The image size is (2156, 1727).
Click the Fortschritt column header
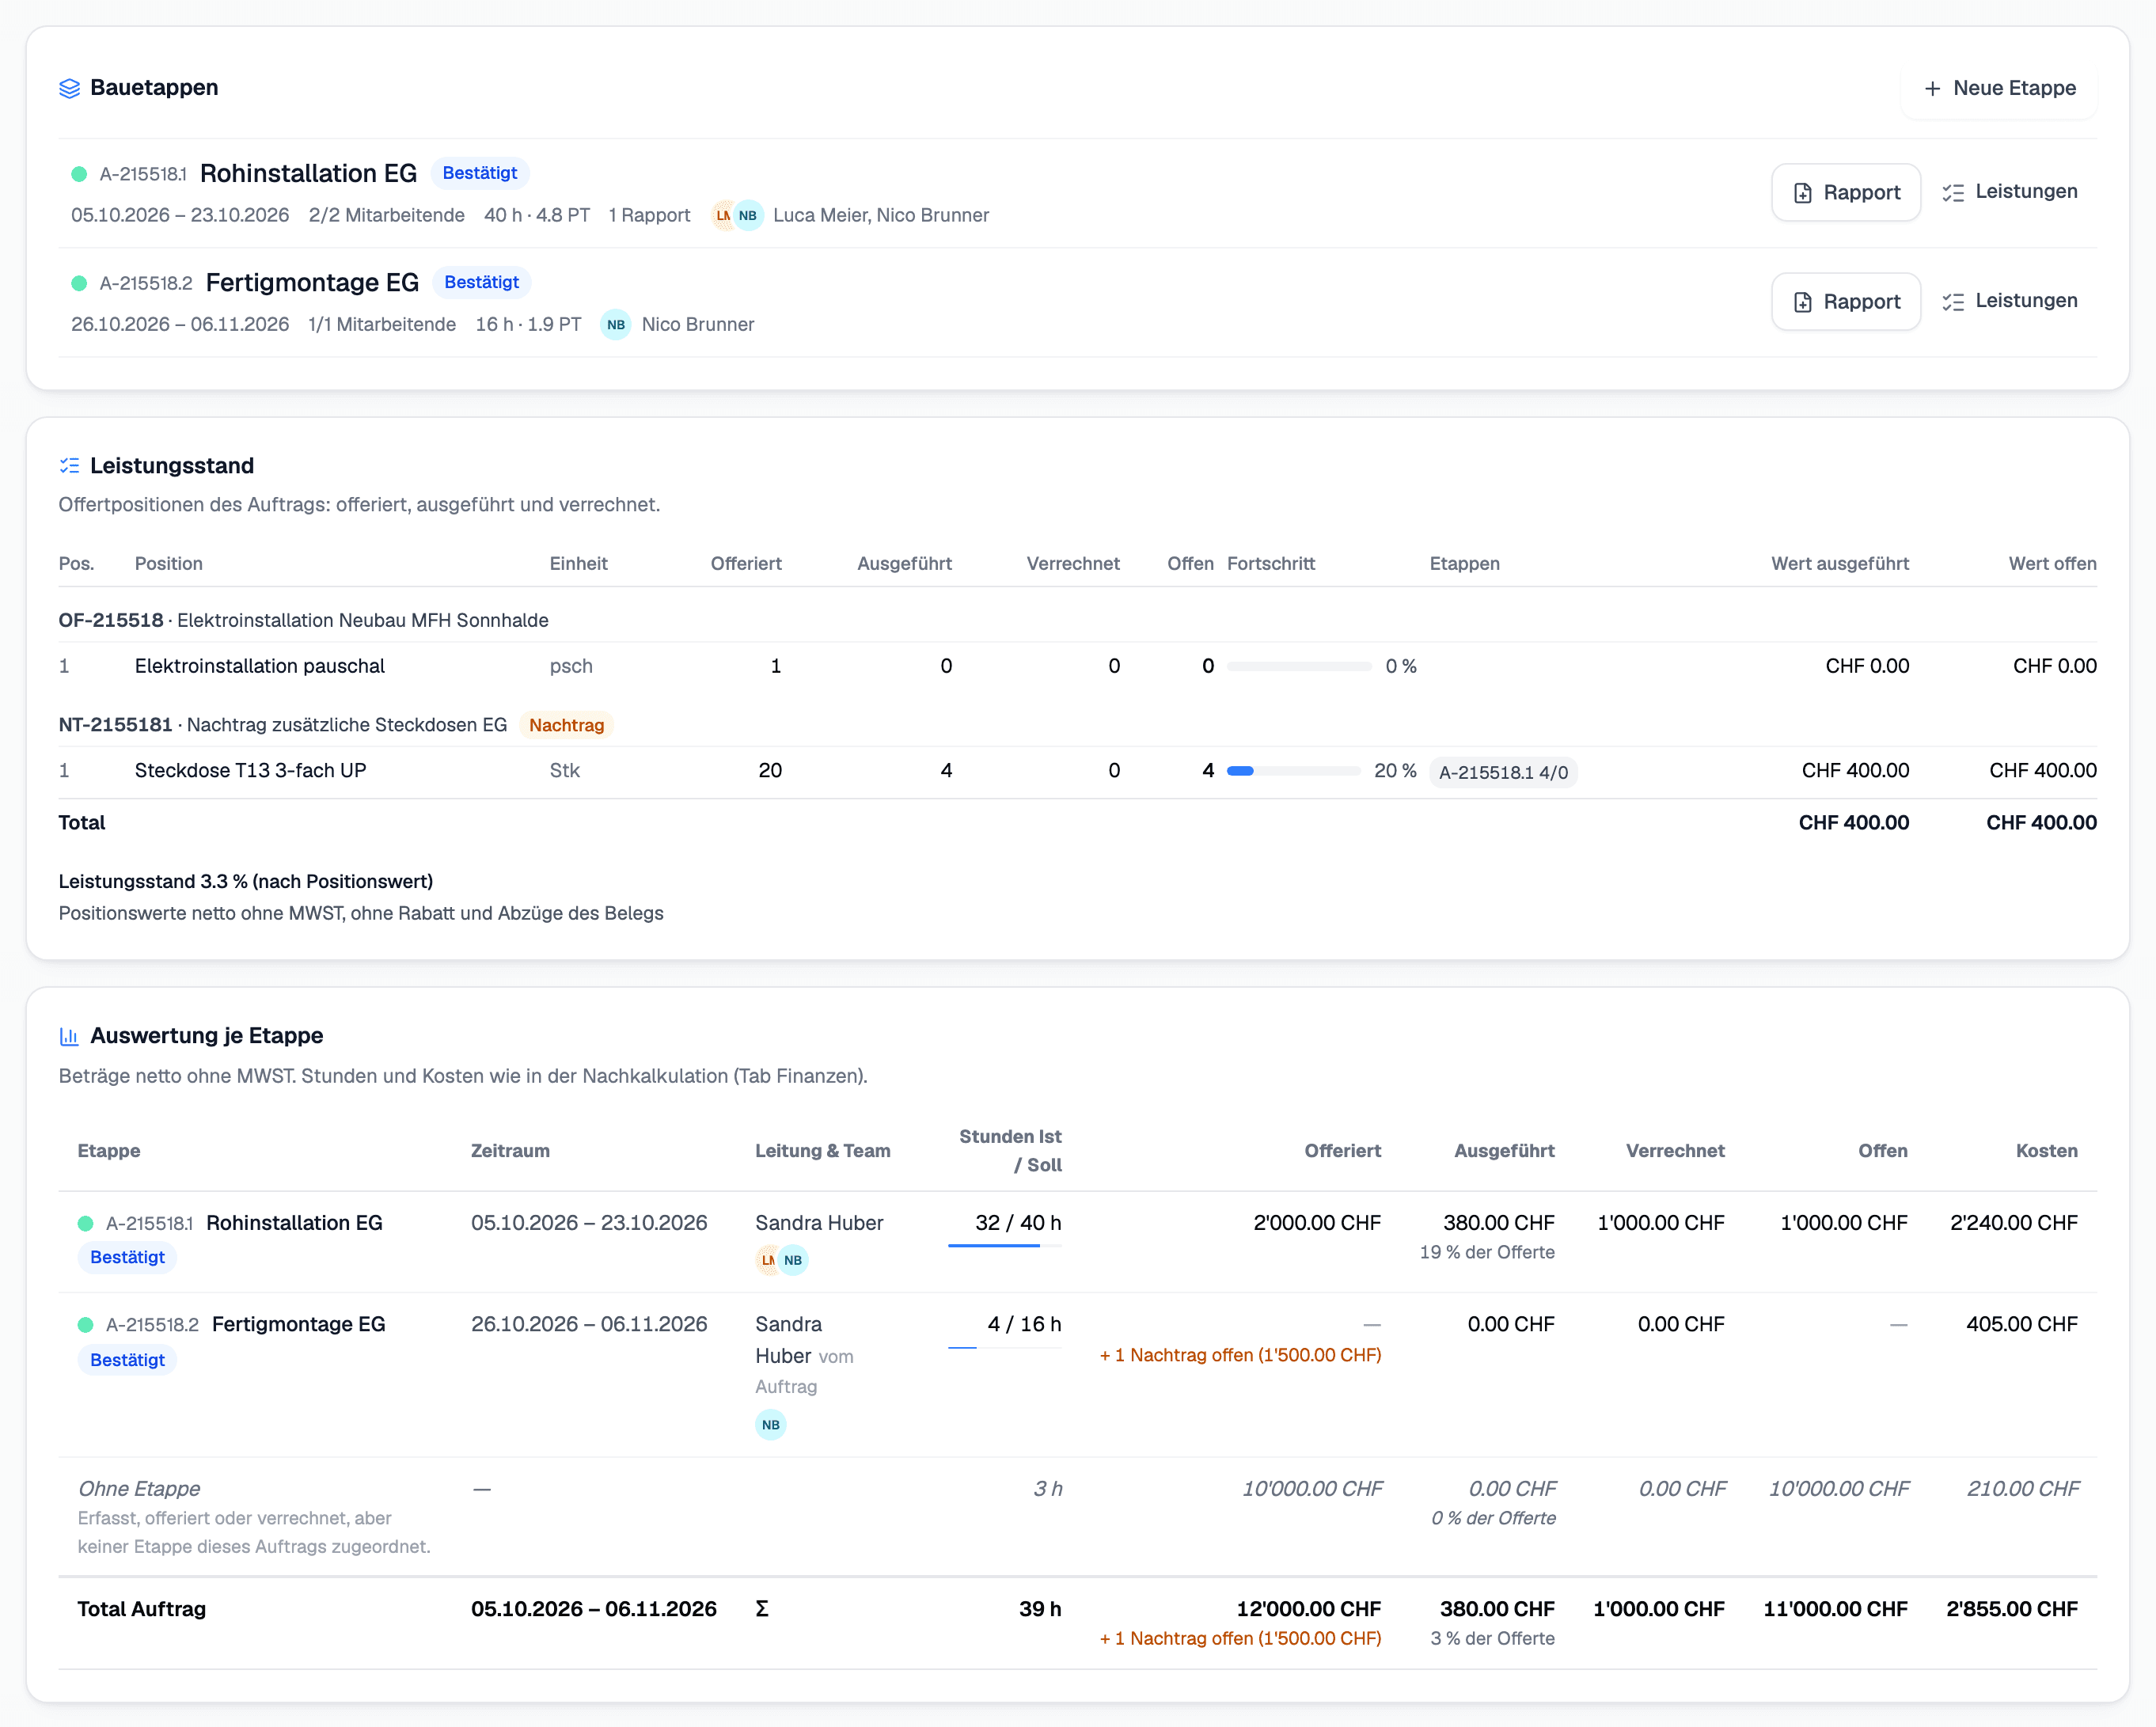1270,564
